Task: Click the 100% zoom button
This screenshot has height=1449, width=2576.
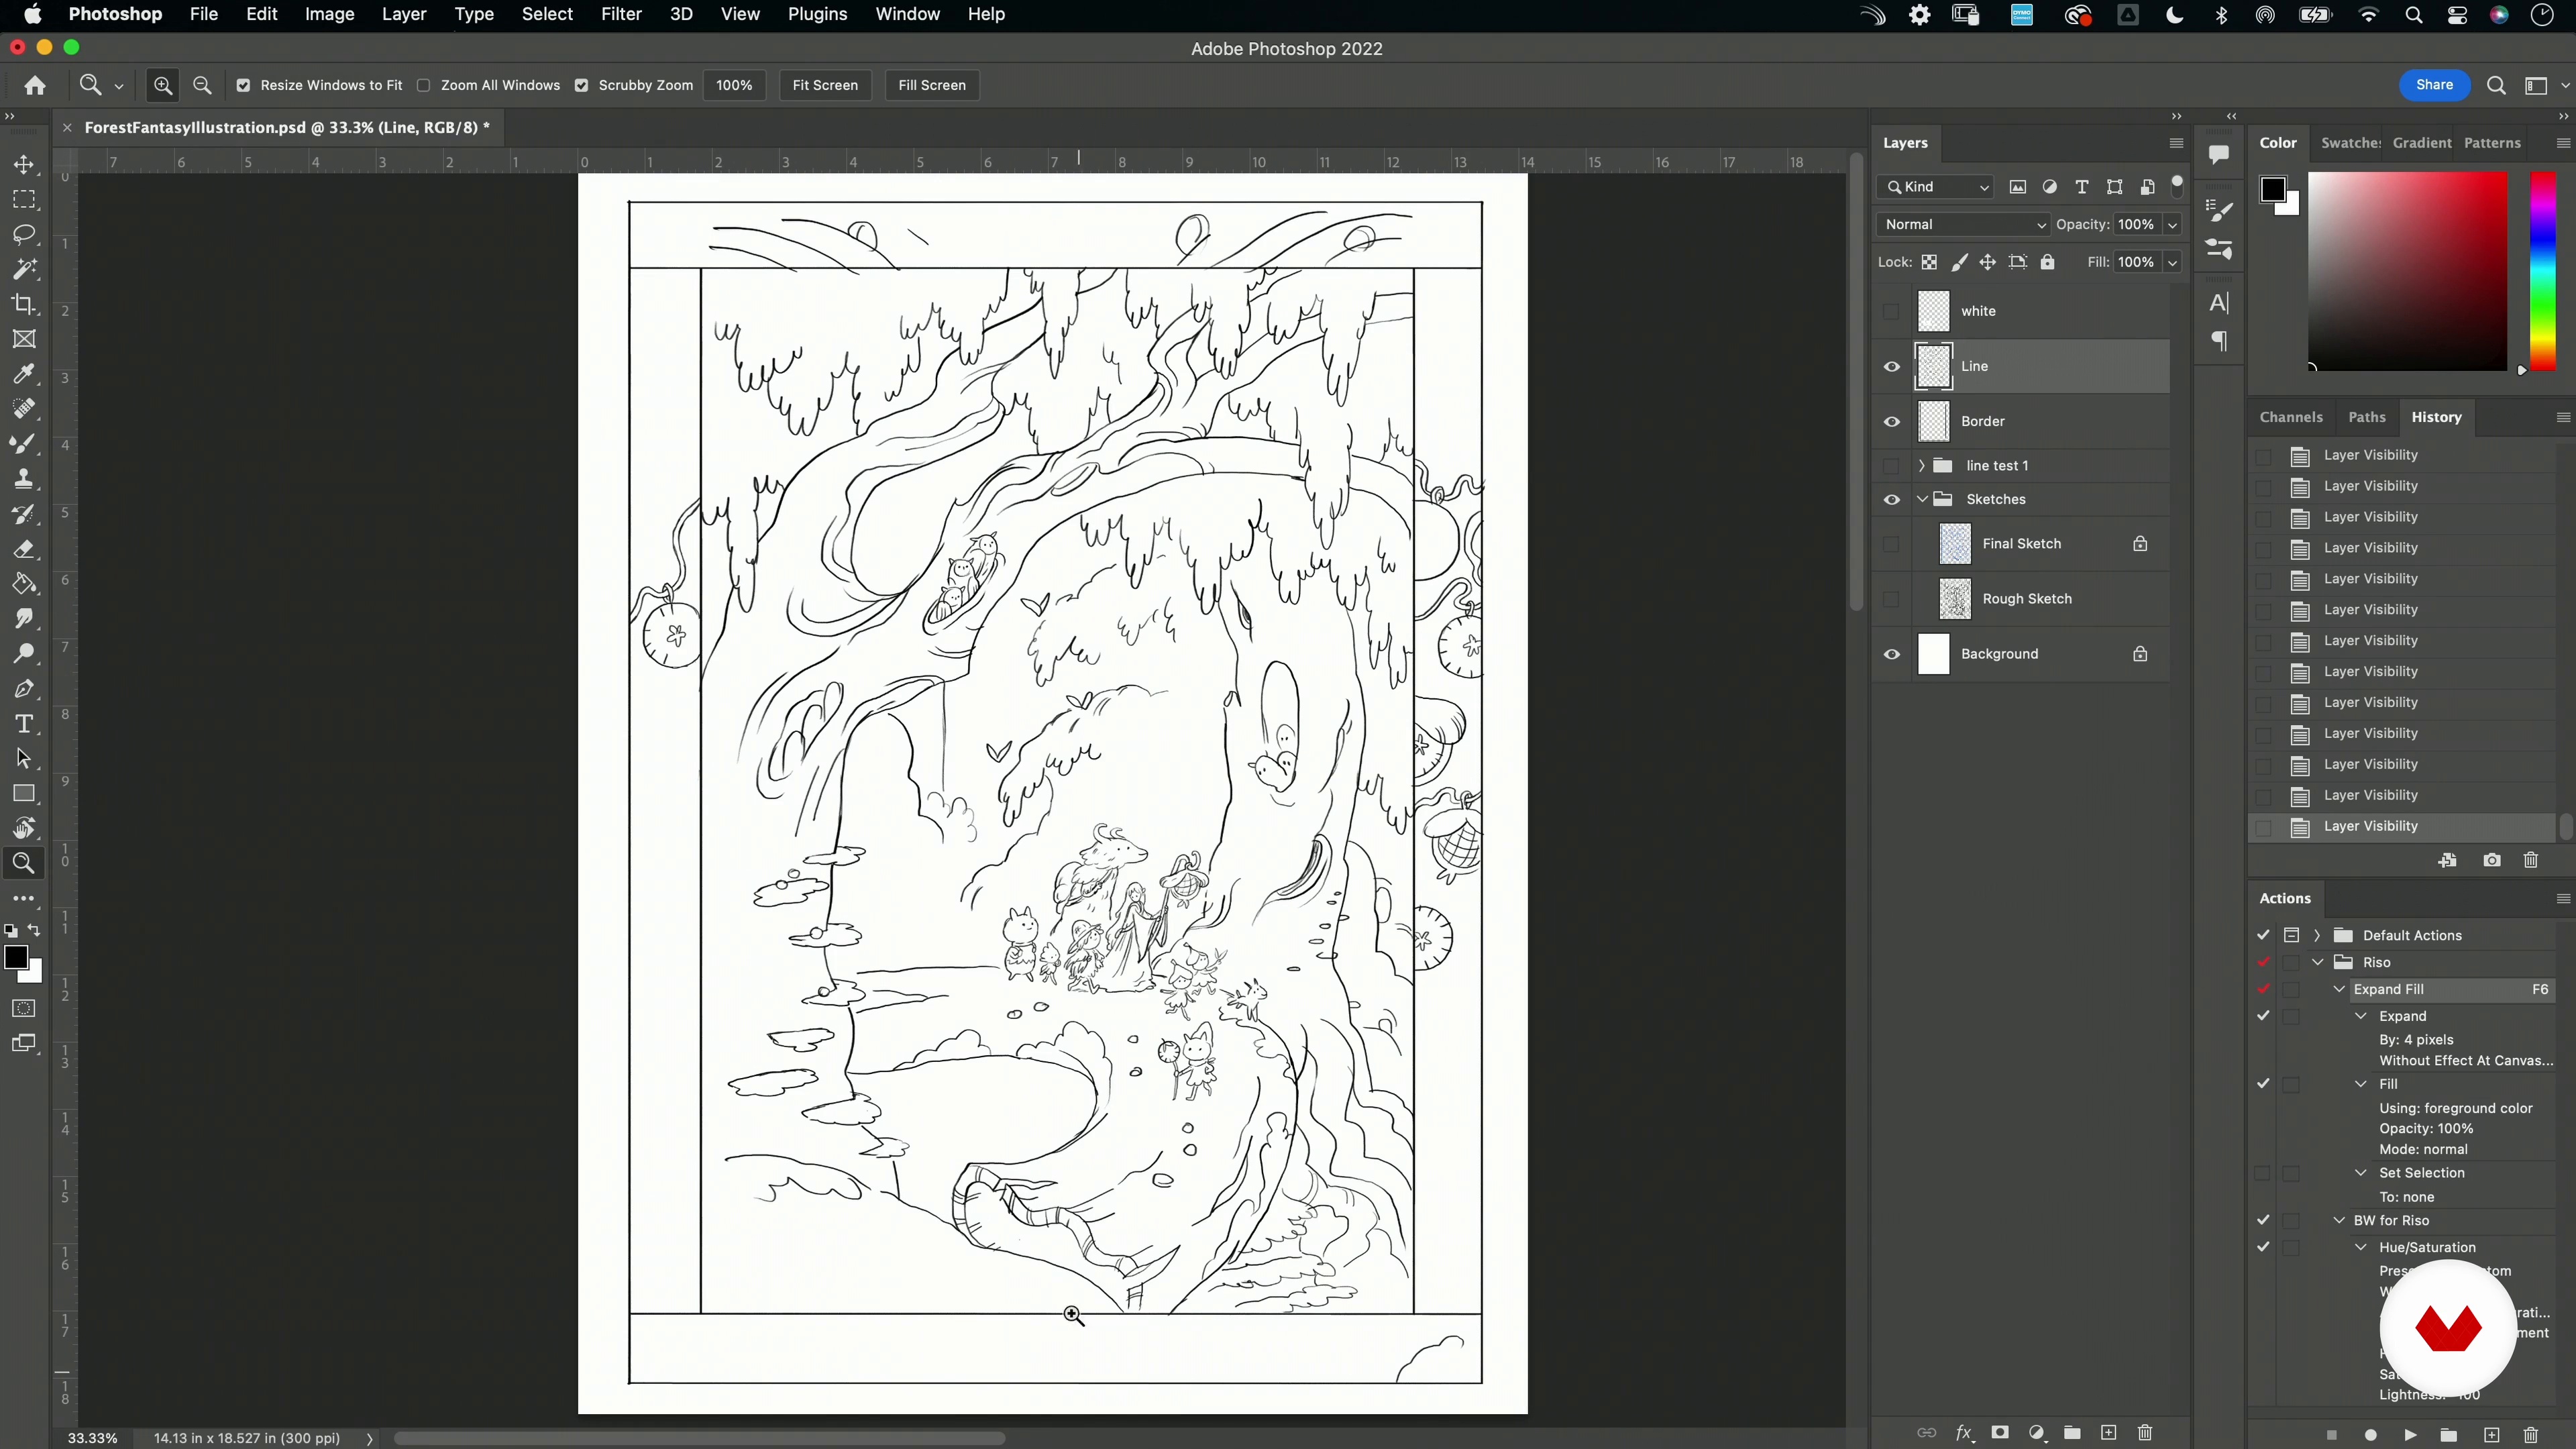Action: pyautogui.click(x=734, y=85)
